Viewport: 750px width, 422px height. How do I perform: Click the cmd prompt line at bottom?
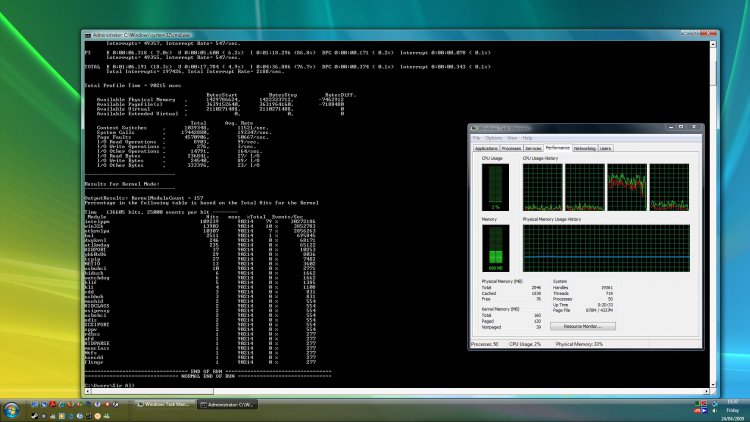coord(110,385)
